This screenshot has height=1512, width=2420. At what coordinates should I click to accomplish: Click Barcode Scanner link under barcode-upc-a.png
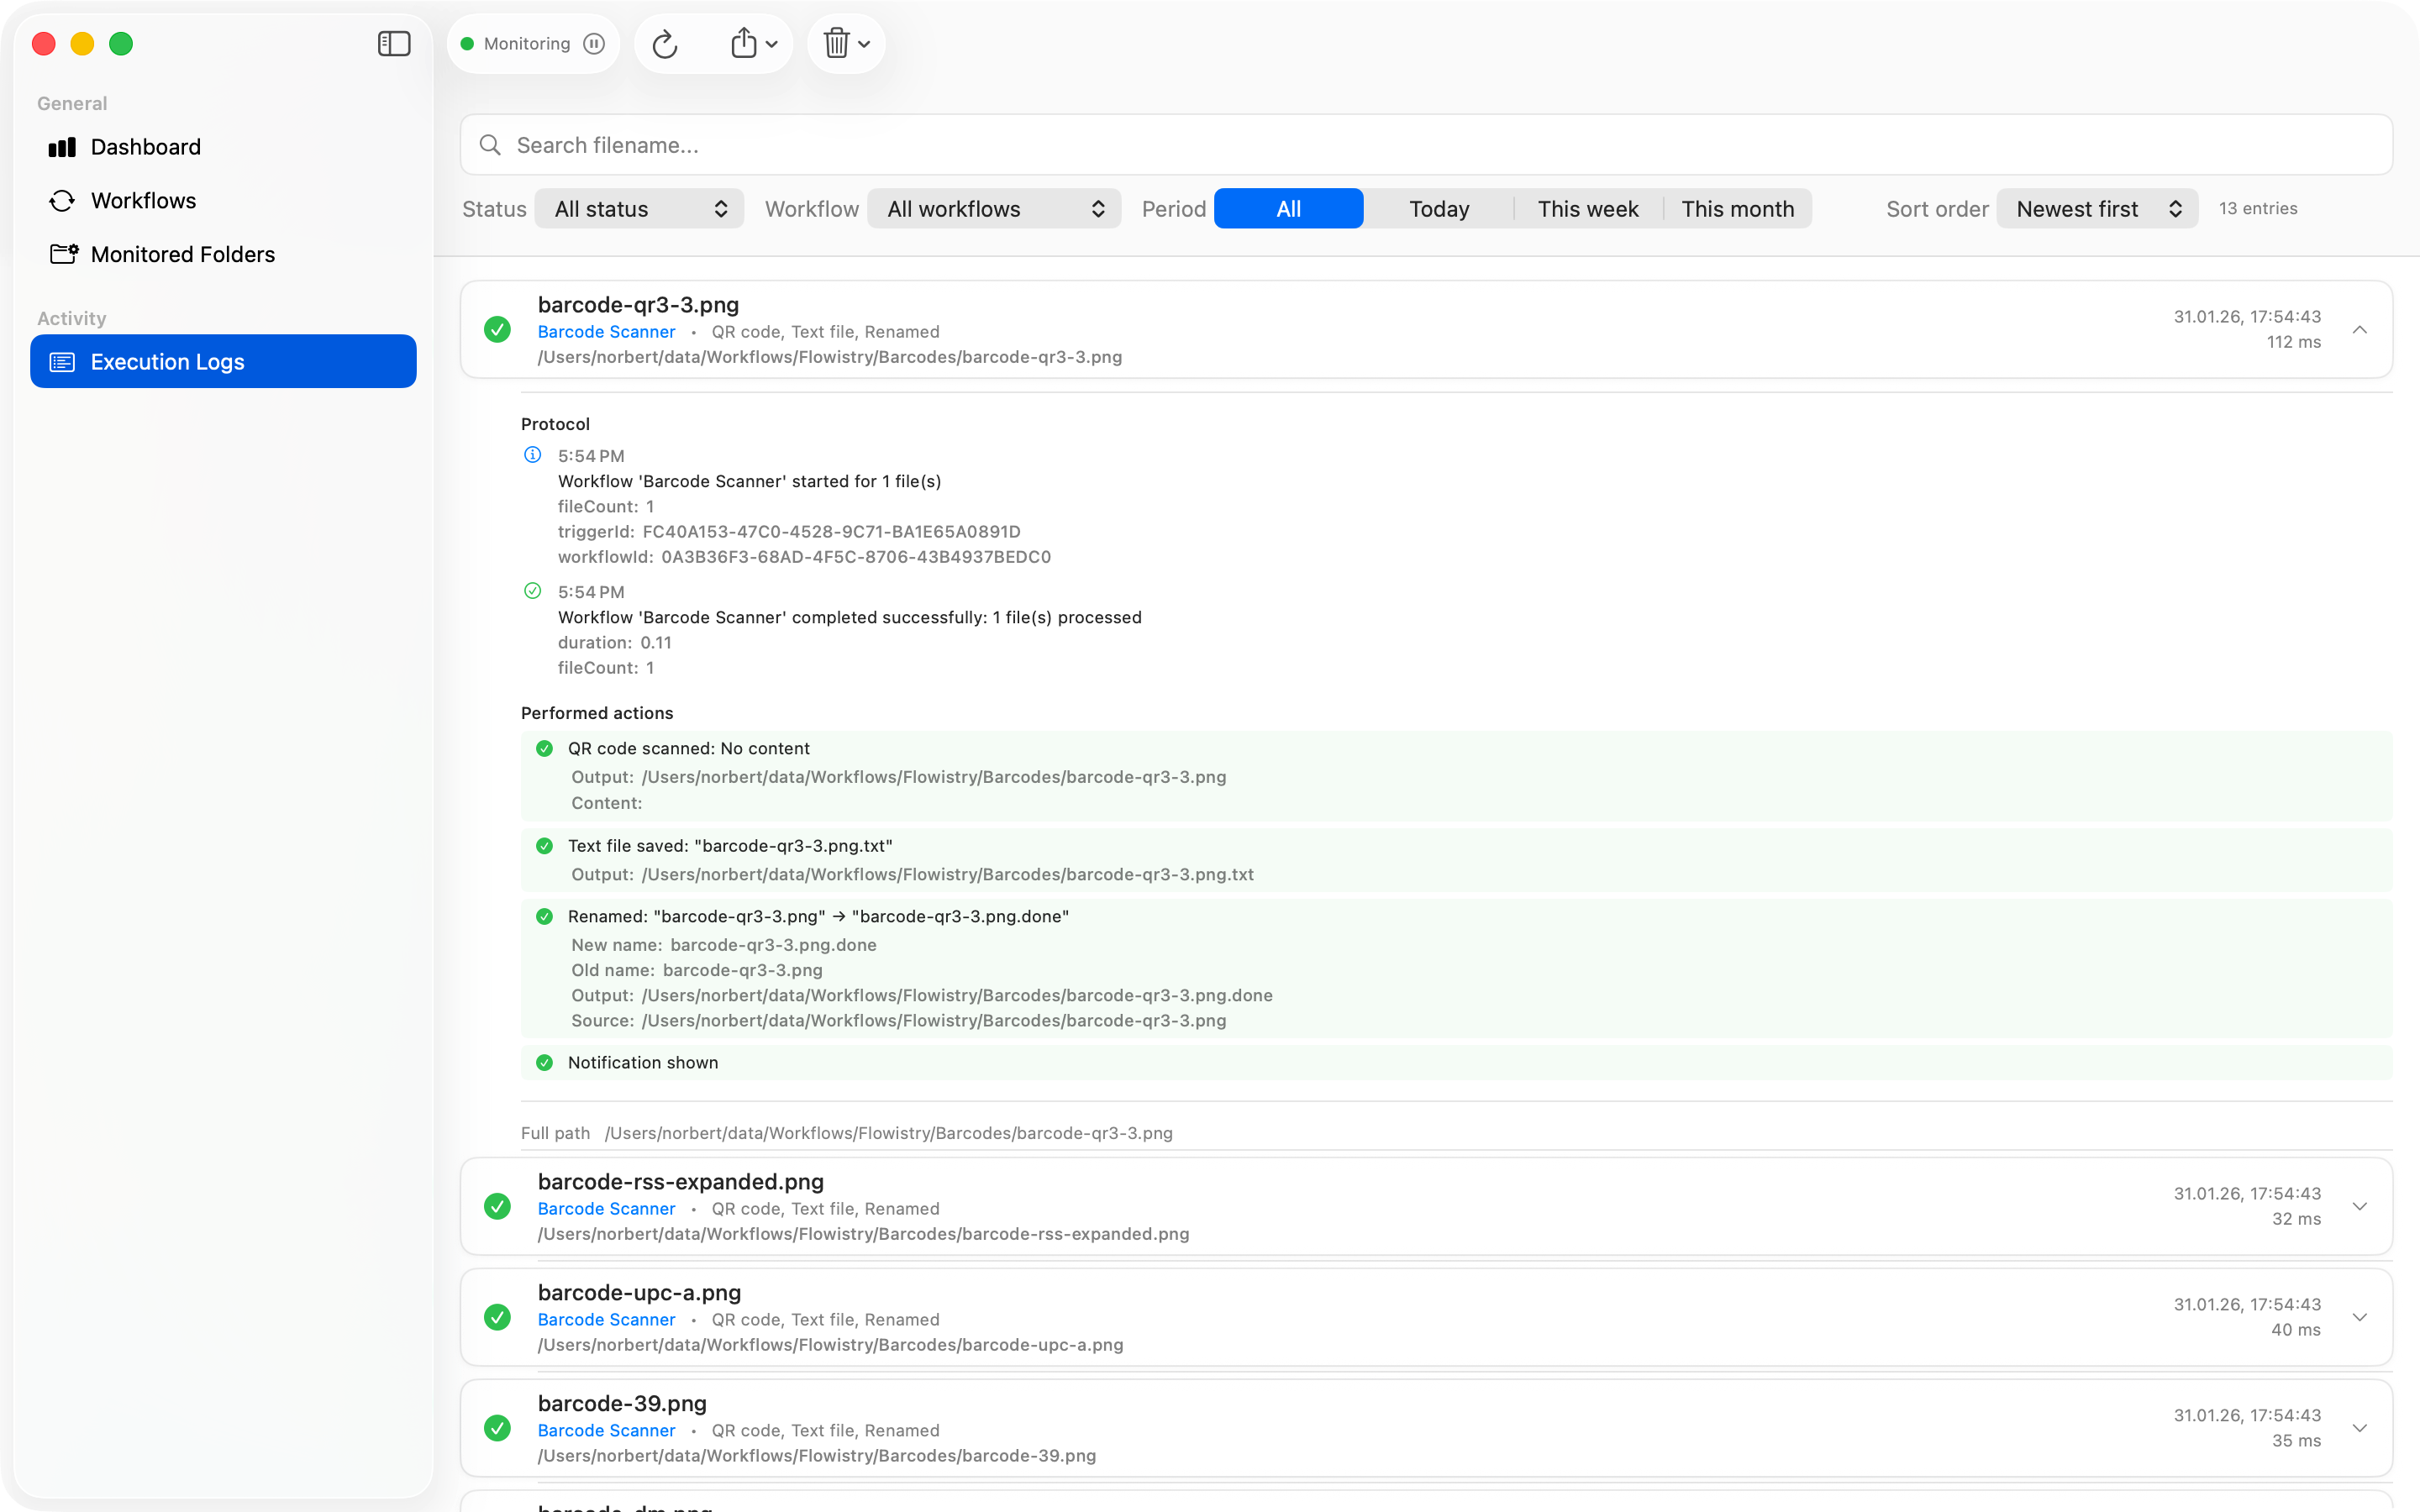pyautogui.click(x=606, y=1320)
